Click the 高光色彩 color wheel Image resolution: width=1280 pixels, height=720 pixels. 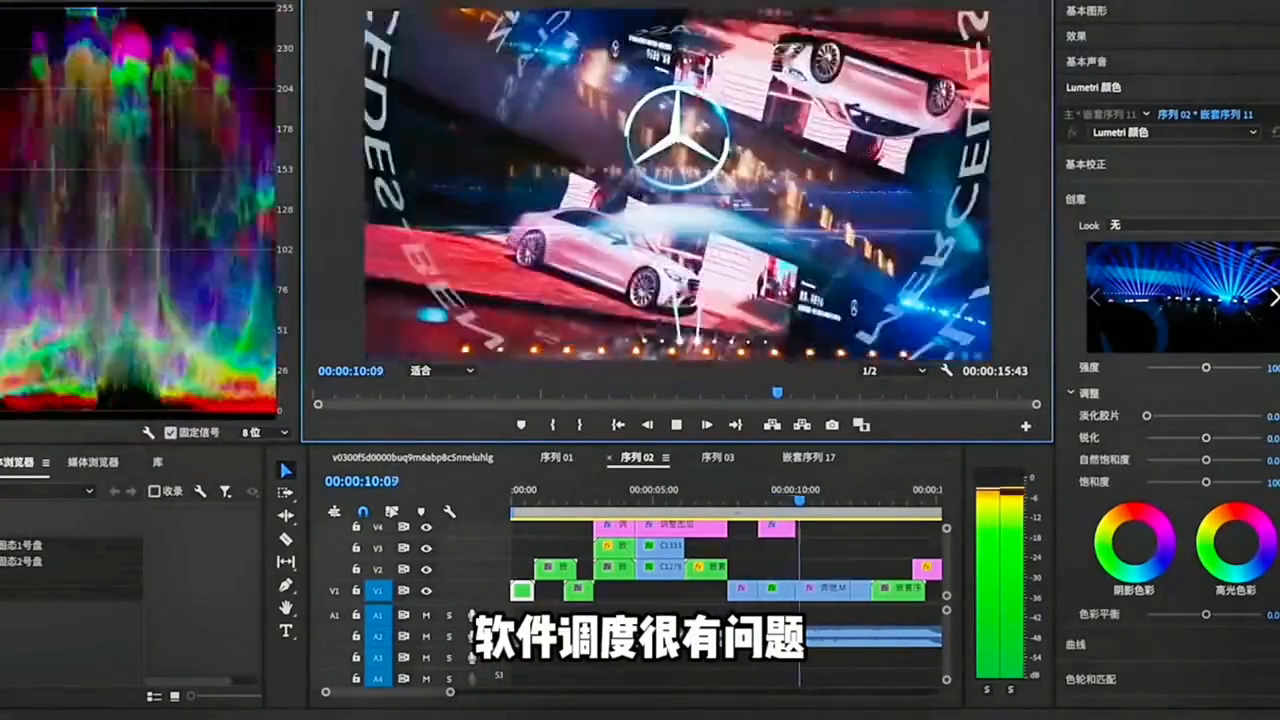click(1236, 541)
